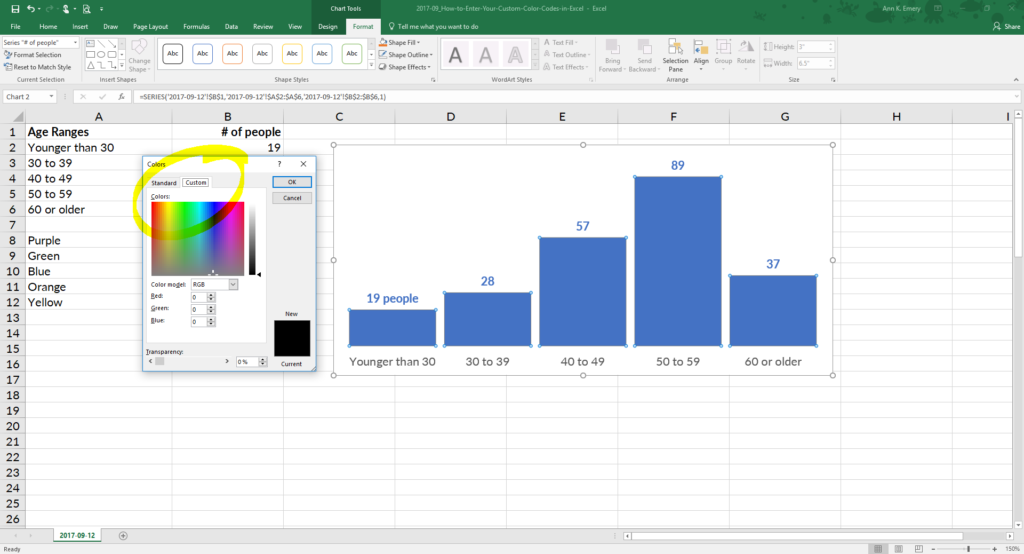This screenshot has width=1024, height=554.
Task: Expand the Name Box dropdown
Action: pos(50,97)
